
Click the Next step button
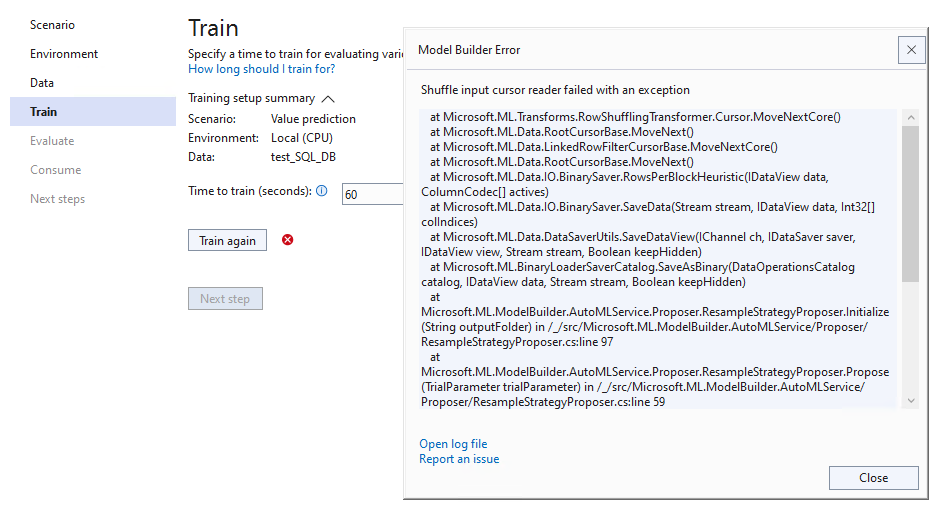pos(225,299)
